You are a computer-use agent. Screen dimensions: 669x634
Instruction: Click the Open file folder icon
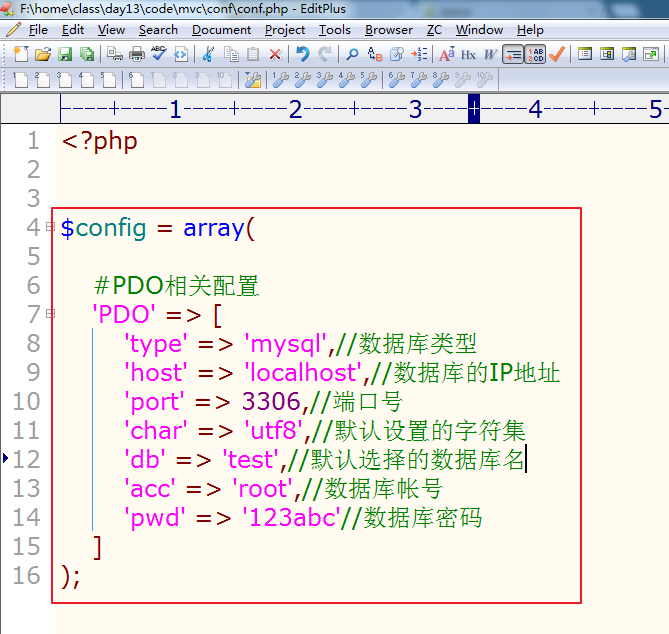[43, 54]
